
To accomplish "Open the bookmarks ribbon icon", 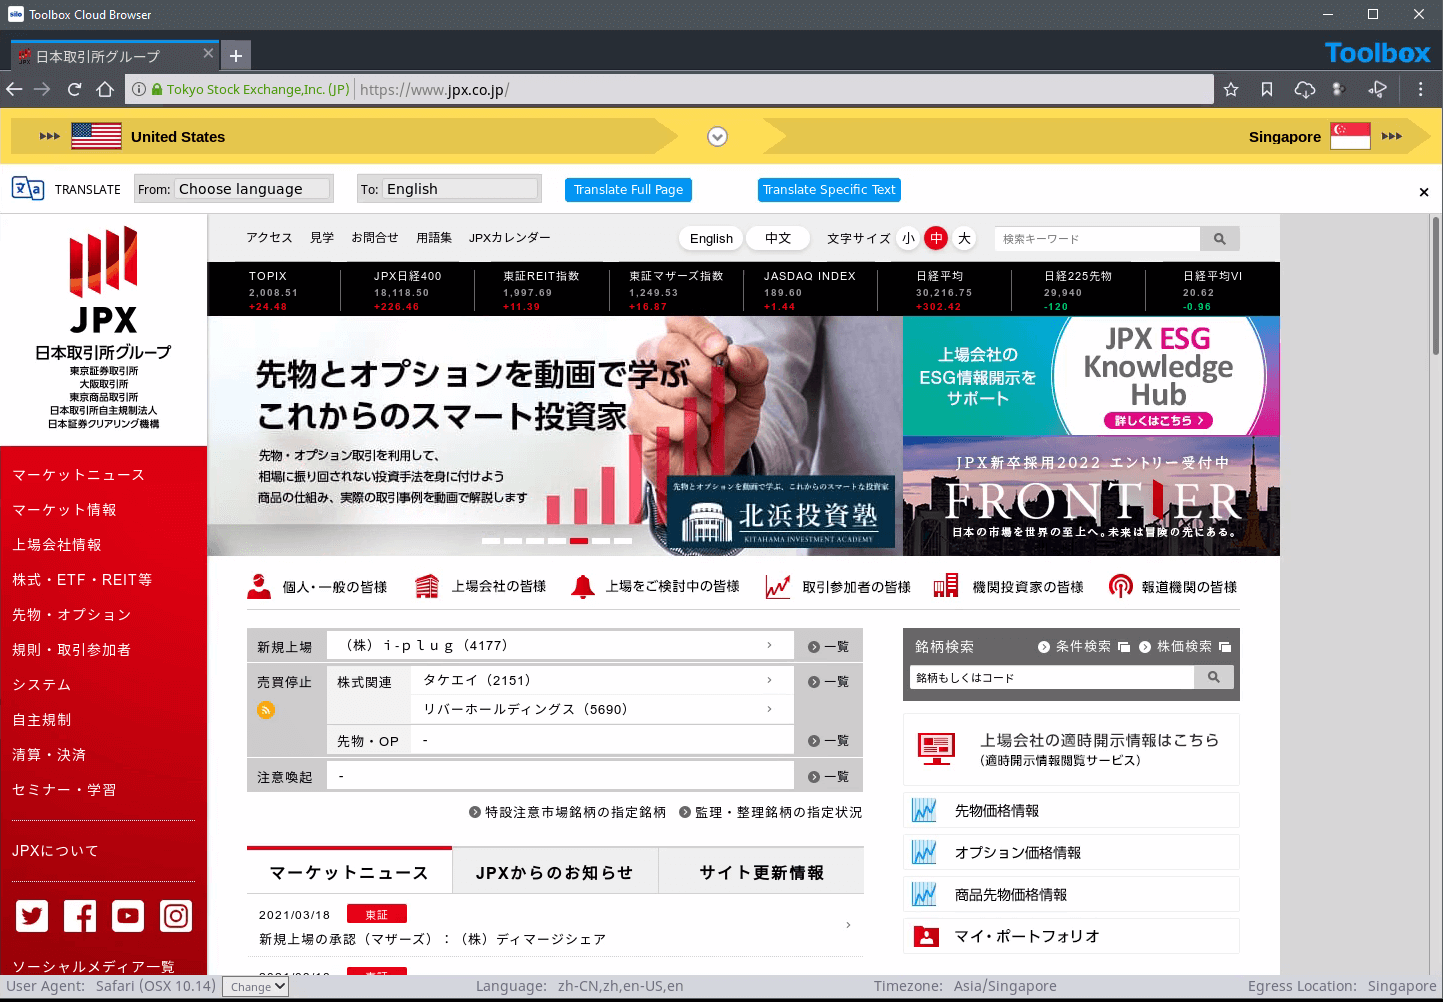I will (1267, 89).
